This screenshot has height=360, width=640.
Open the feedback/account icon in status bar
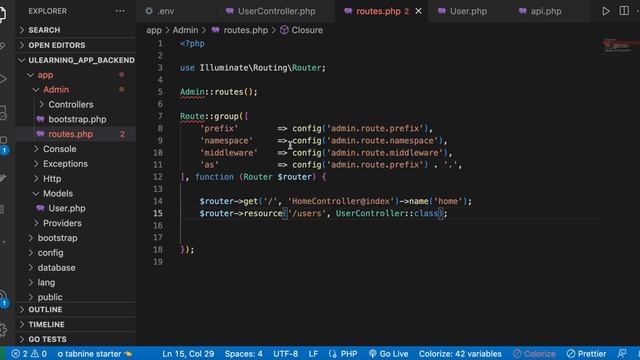(622, 354)
